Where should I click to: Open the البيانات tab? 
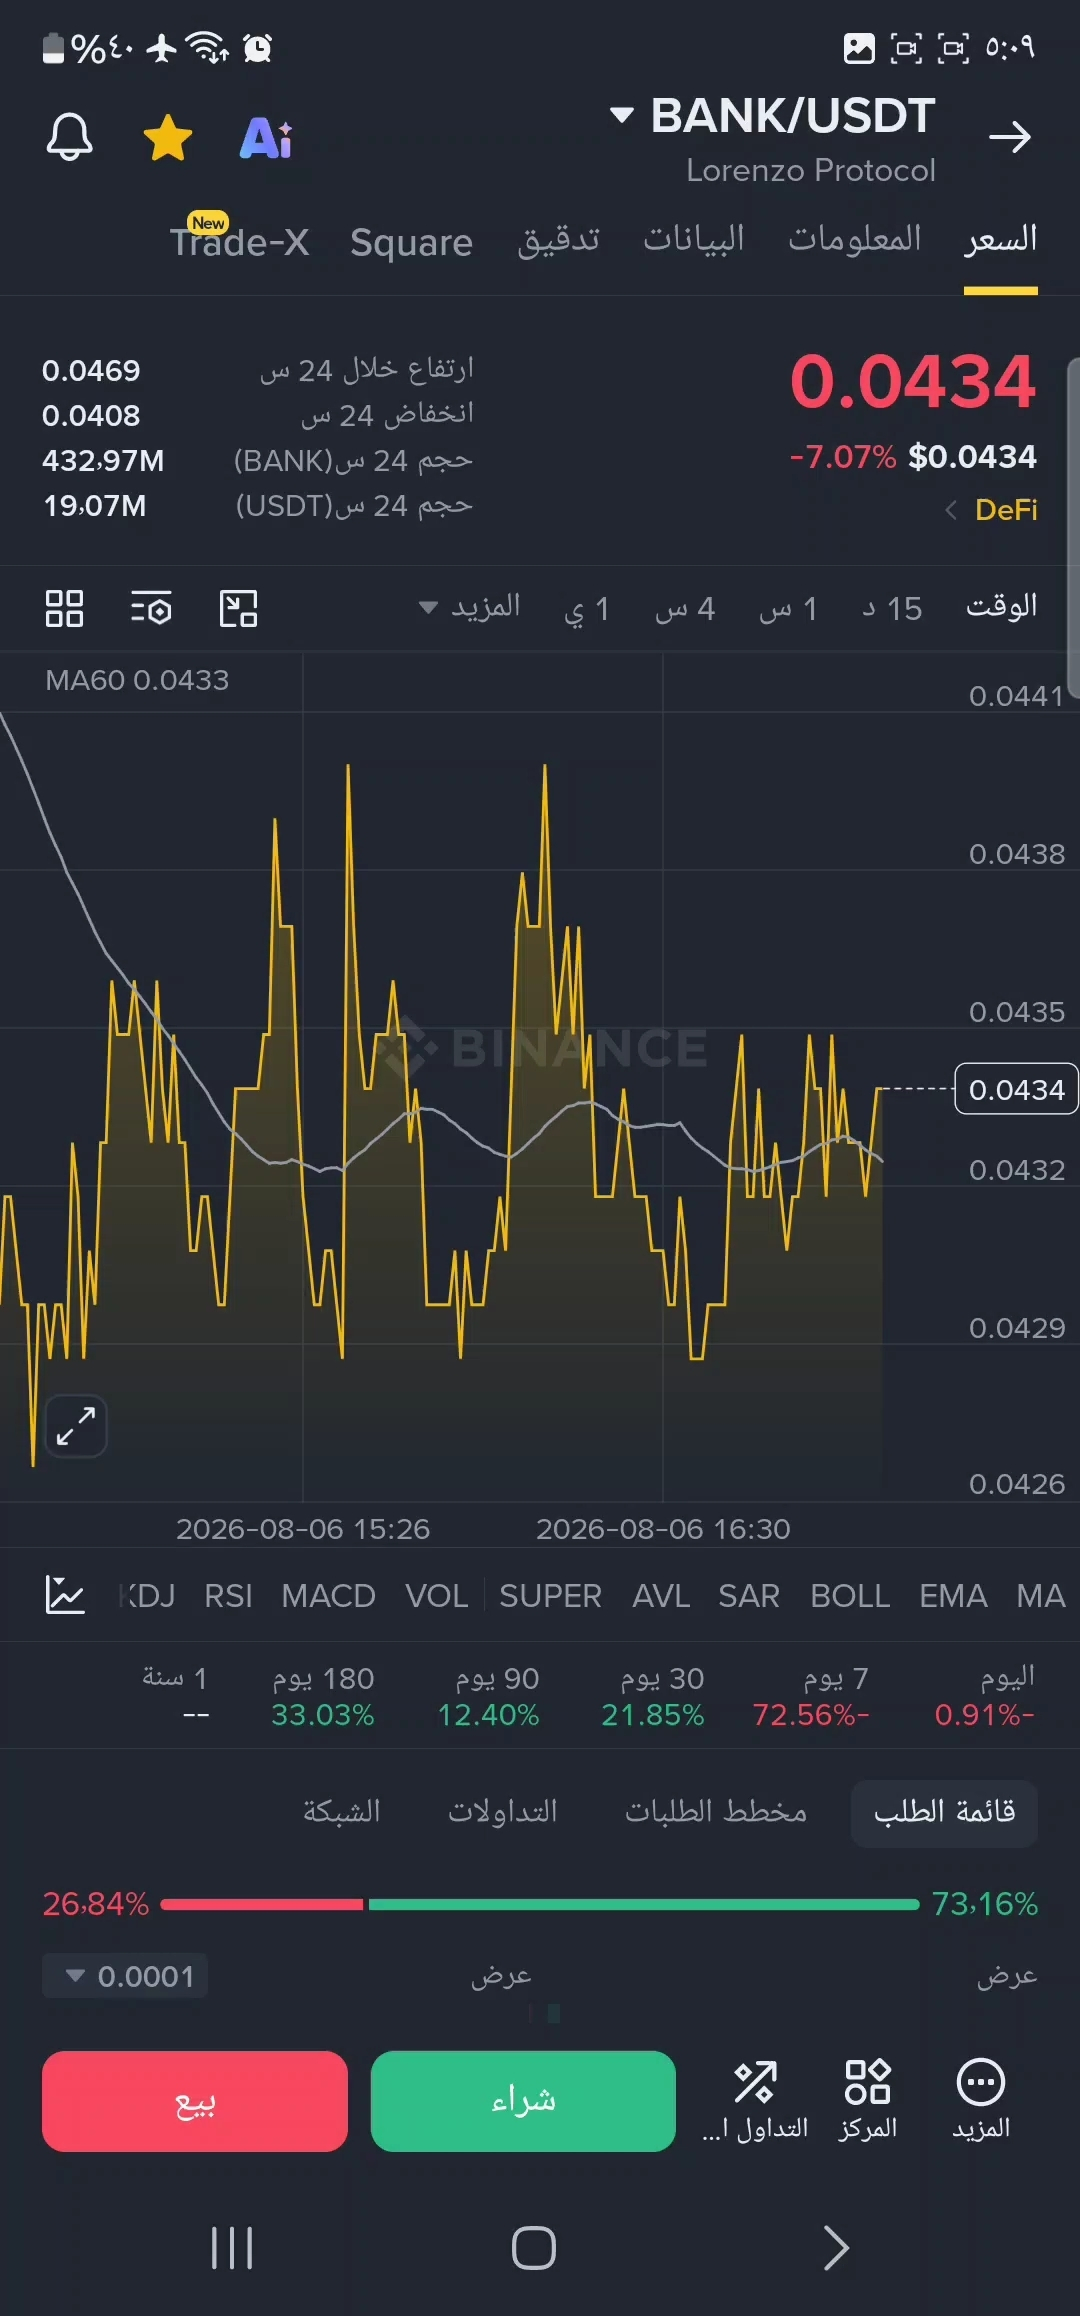pos(694,238)
